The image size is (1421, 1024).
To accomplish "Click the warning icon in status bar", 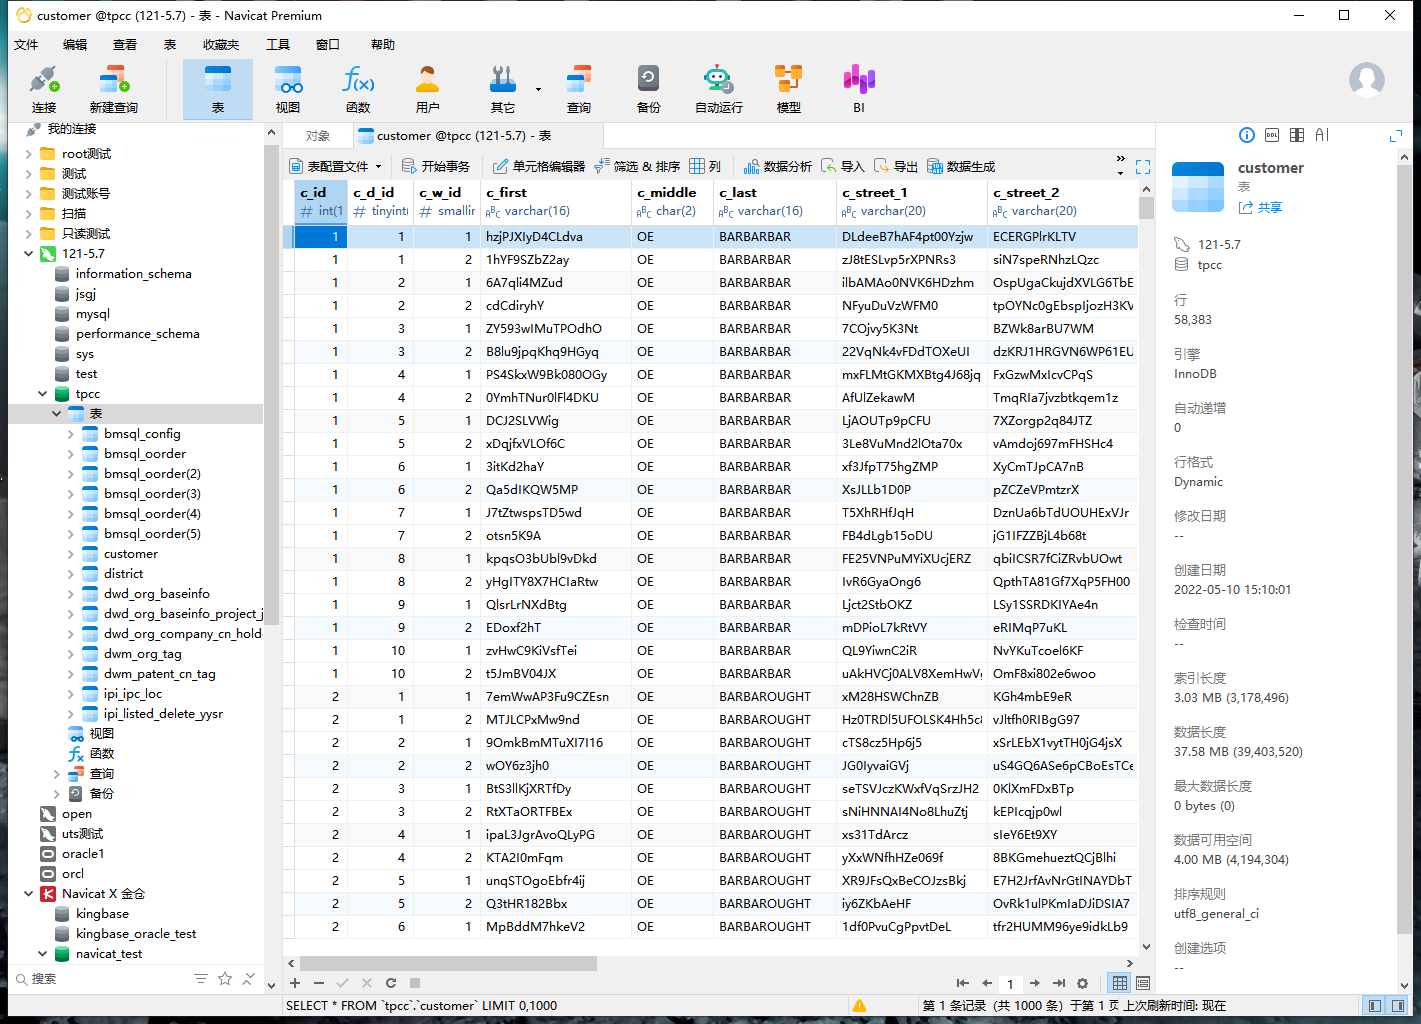I will tap(859, 1006).
